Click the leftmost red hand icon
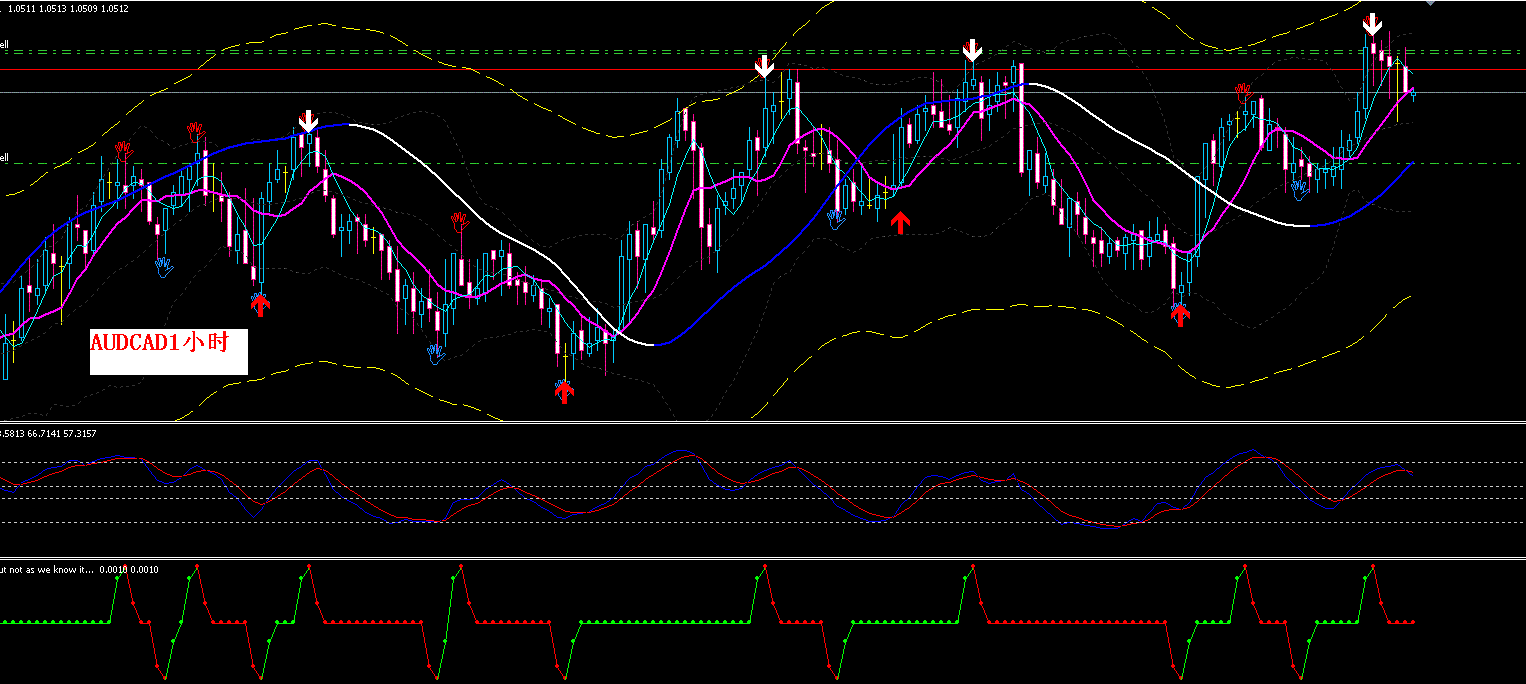Image resolution: width=1526 pixels, height=684 pixels. (123, 151)
